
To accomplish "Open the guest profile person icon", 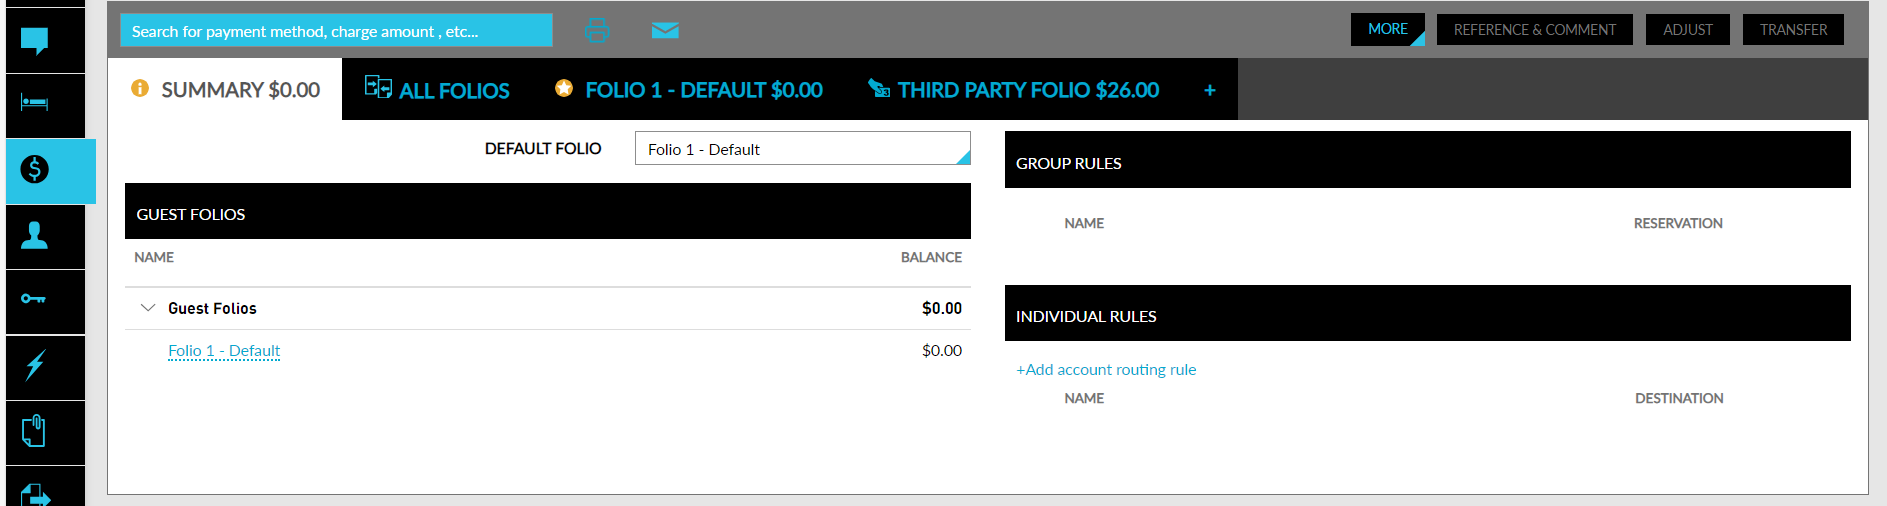I will tap(35, 235).
